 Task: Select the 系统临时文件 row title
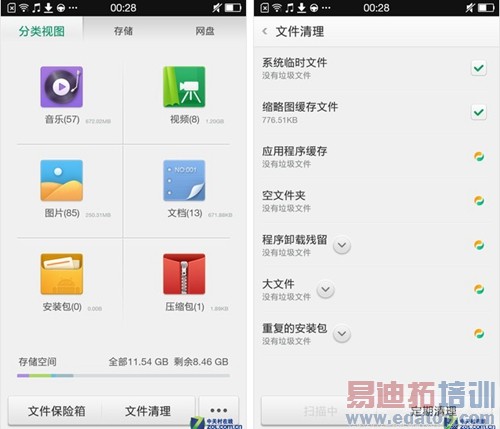click(x=294, y=62)
